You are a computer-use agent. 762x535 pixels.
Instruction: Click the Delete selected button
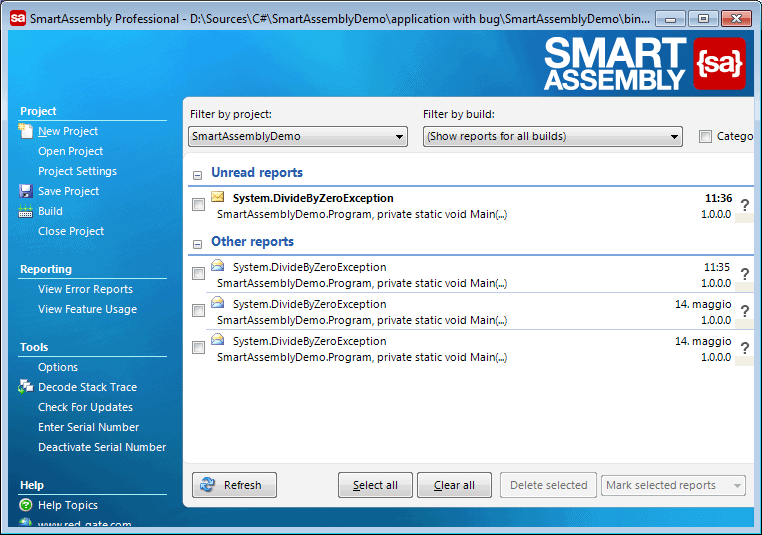coord(548,485)
